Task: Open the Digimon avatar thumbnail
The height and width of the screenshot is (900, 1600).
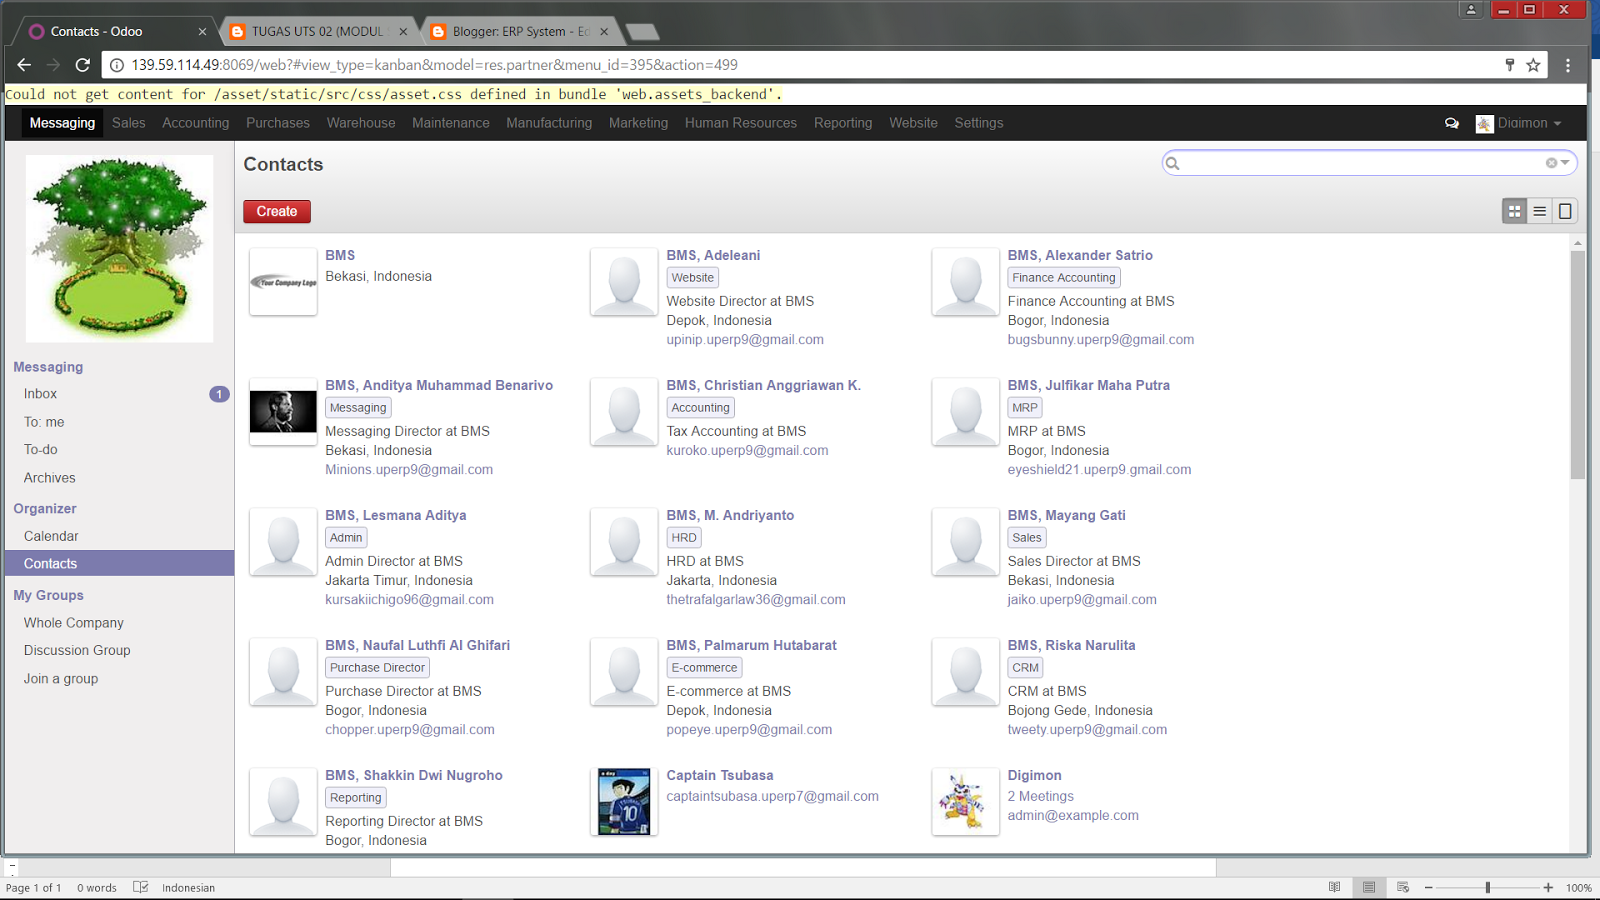Action: (x=965, y=802)
